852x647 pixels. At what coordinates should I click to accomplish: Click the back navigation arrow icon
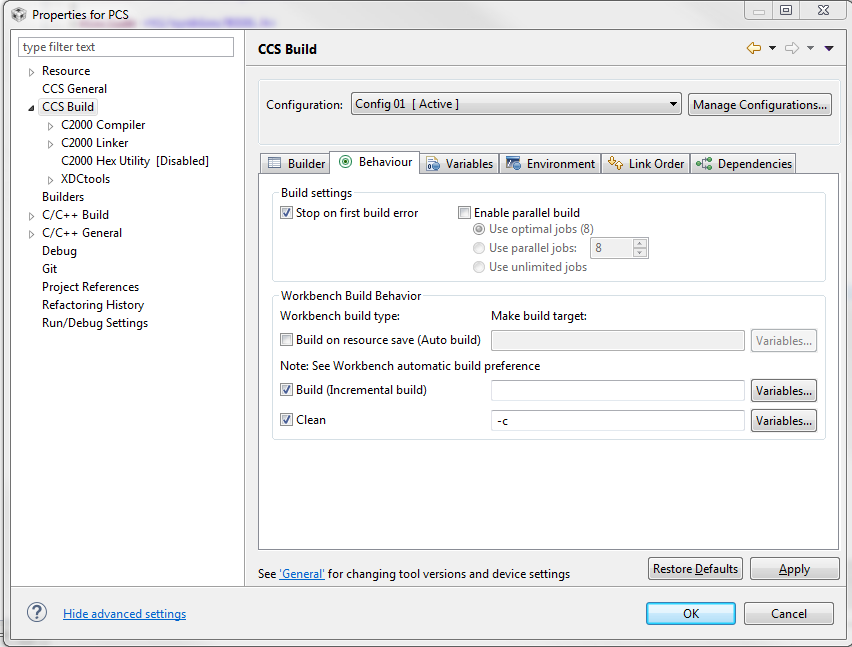753,48
